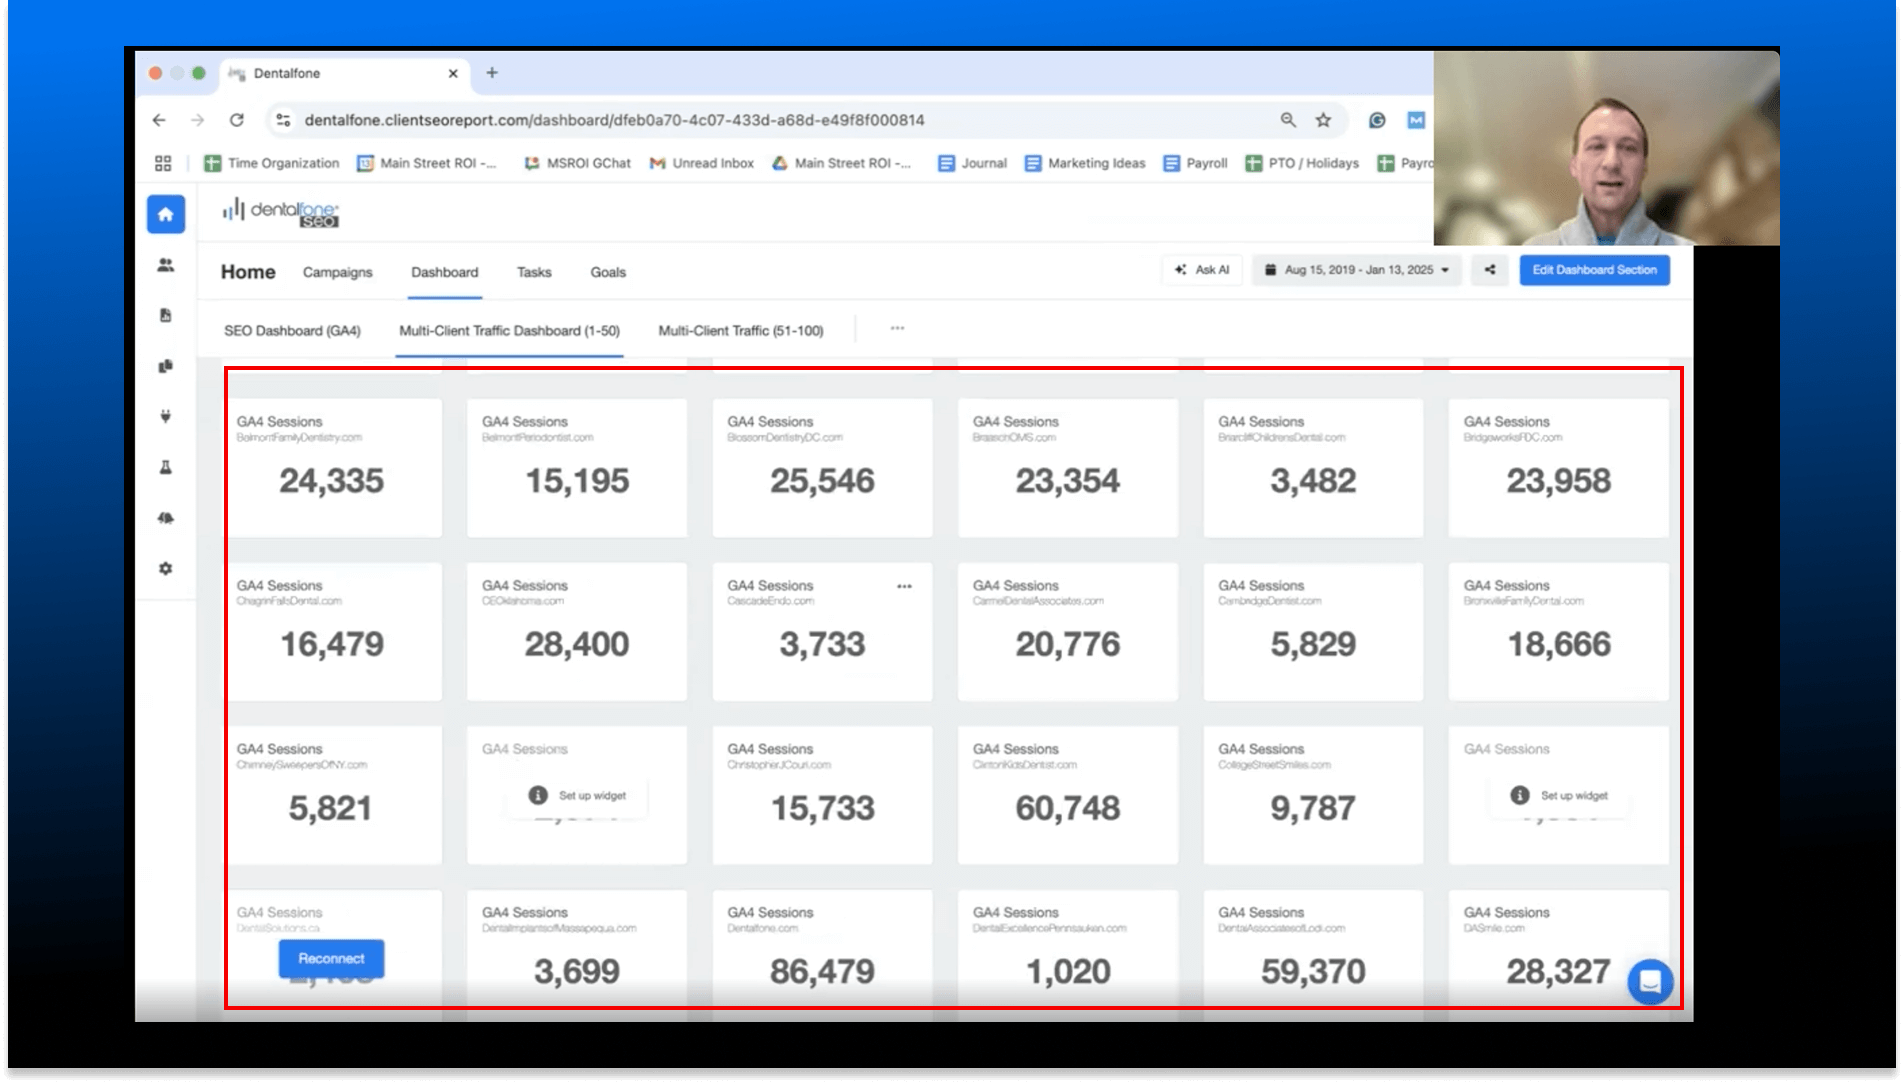Click the 23,958 sessions value
This screenshot has width=1904, height=1084.
(x=1559, y=481)
